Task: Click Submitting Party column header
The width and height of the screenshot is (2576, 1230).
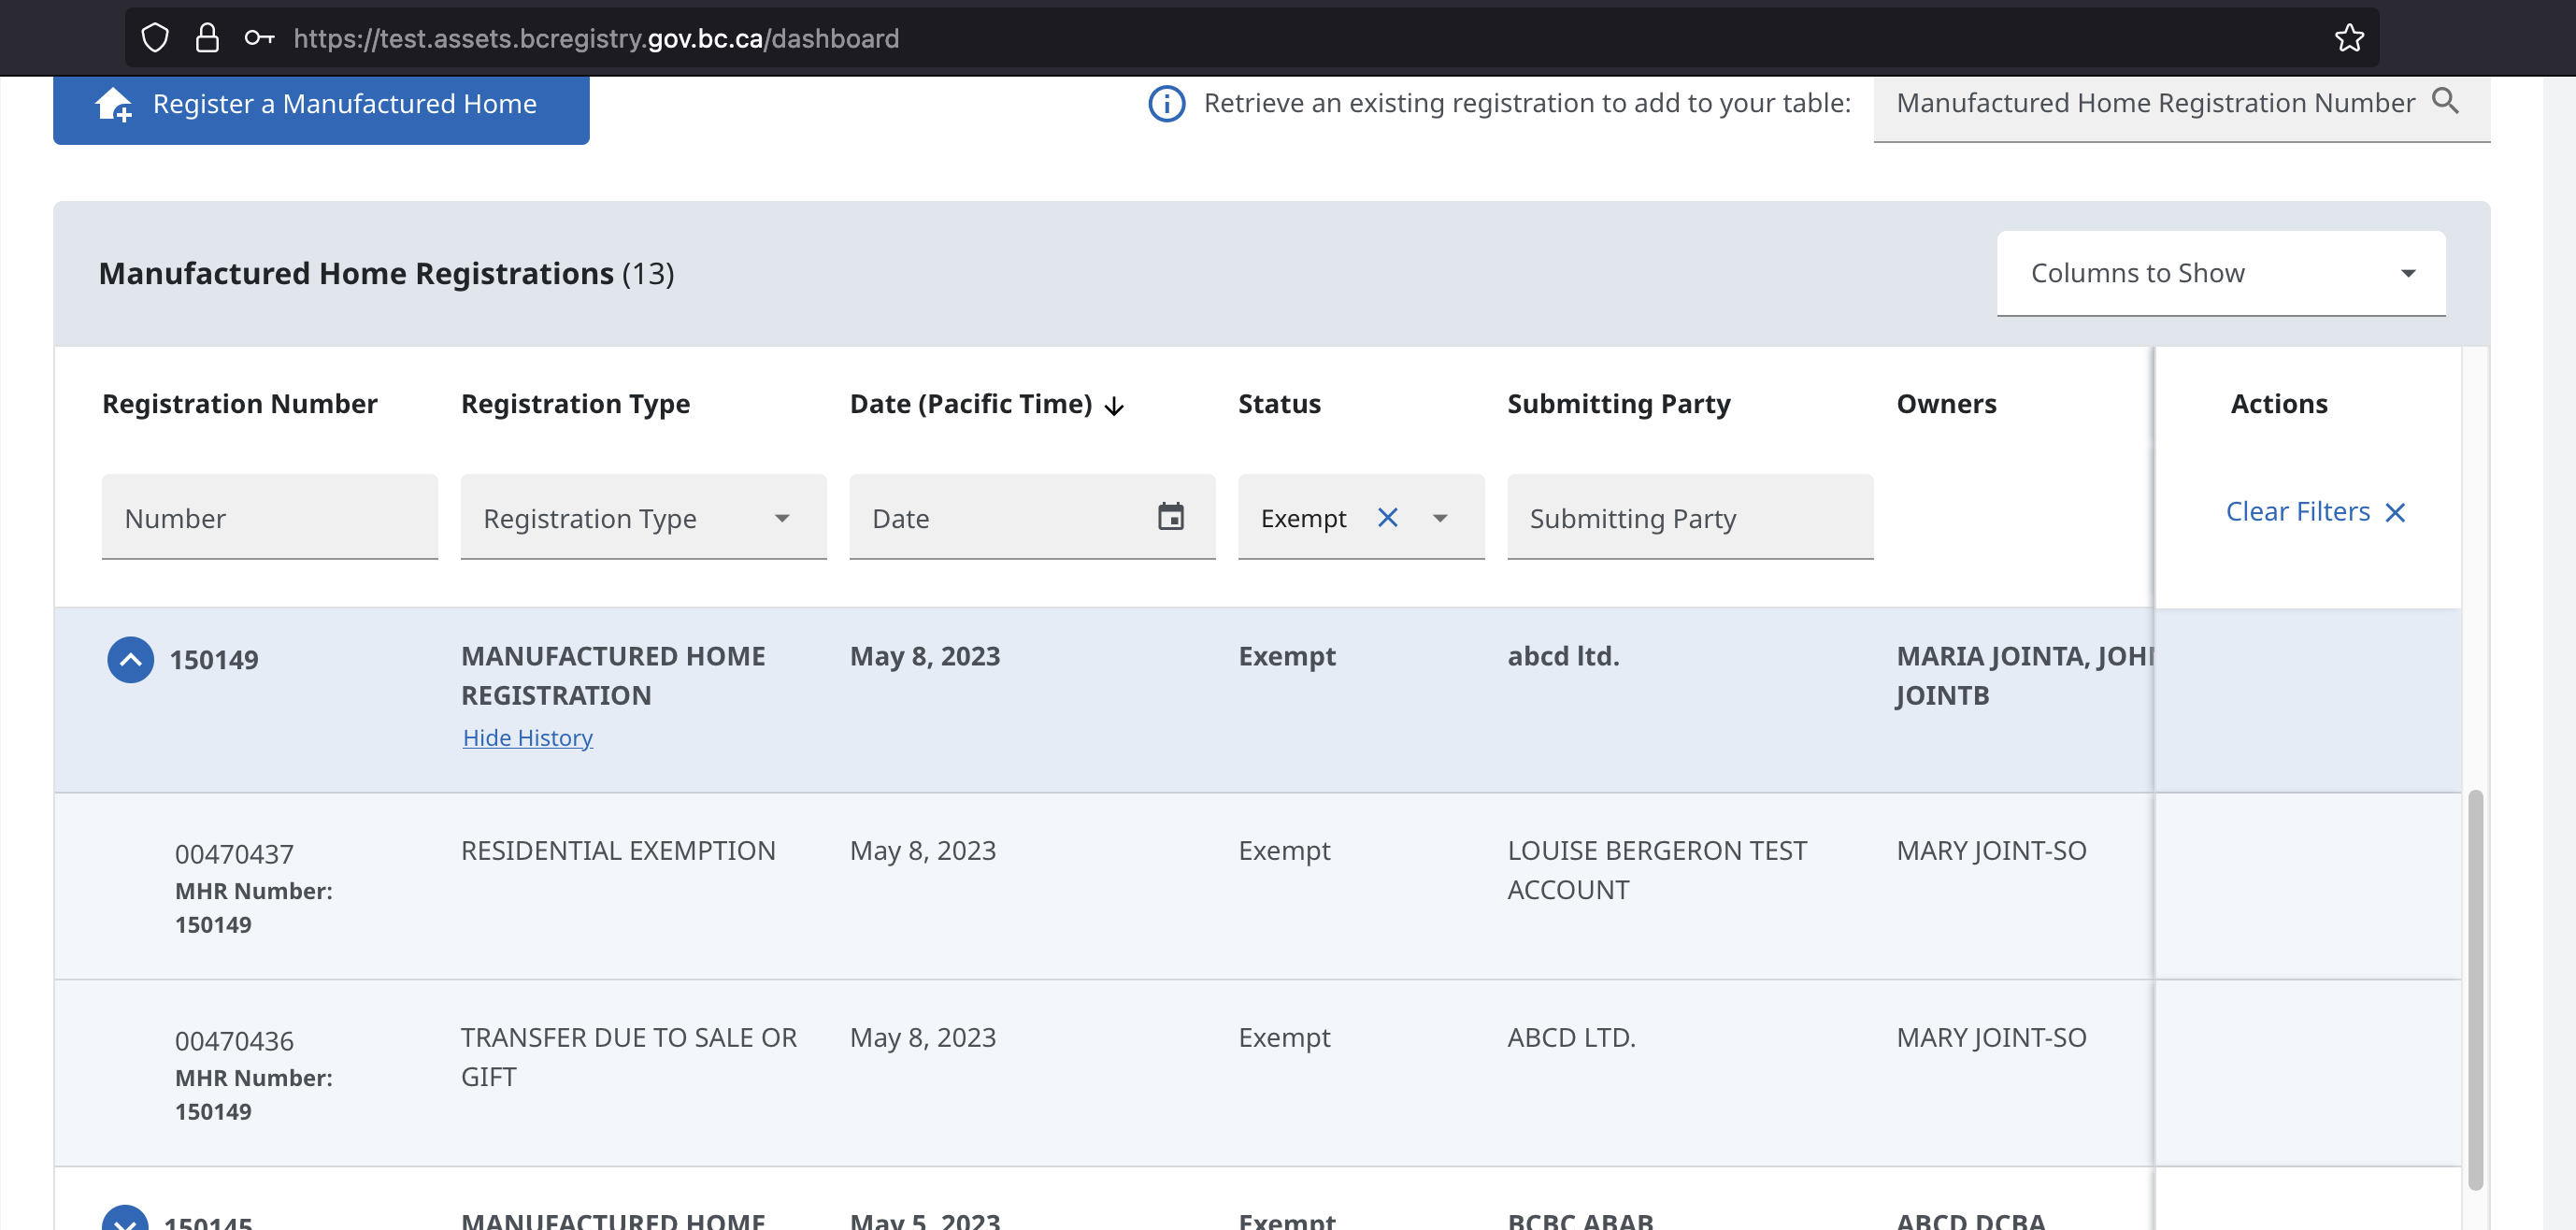Action: coord(1618,404)
